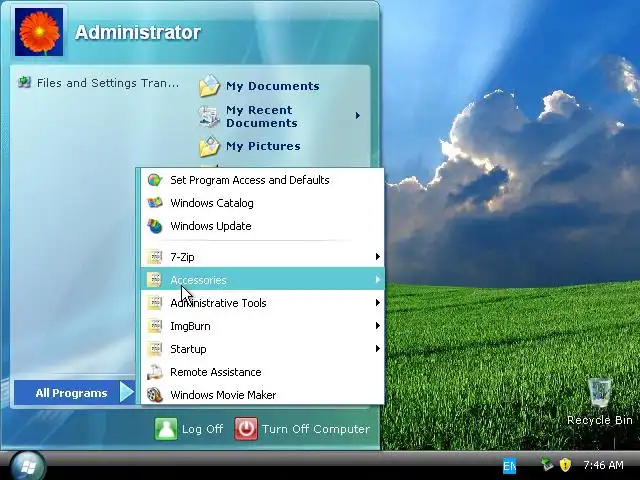Click the Administrator flower user picture
The image size is (640, 480).
(x=39, y=32)
